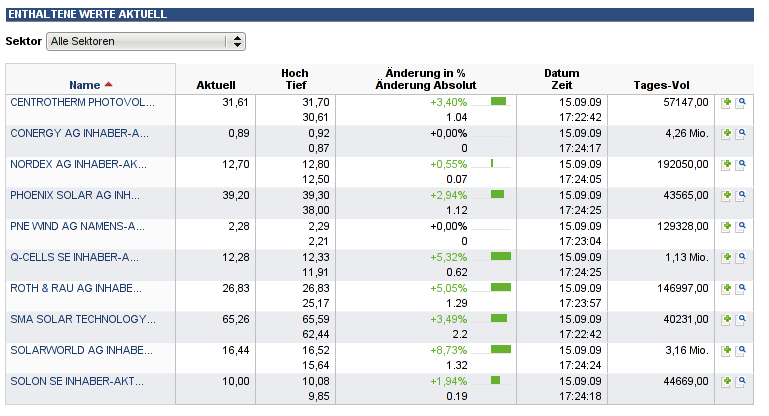Sort the table by the Name column
Viewport: 769px width, 416px height.
pos(85,85)
